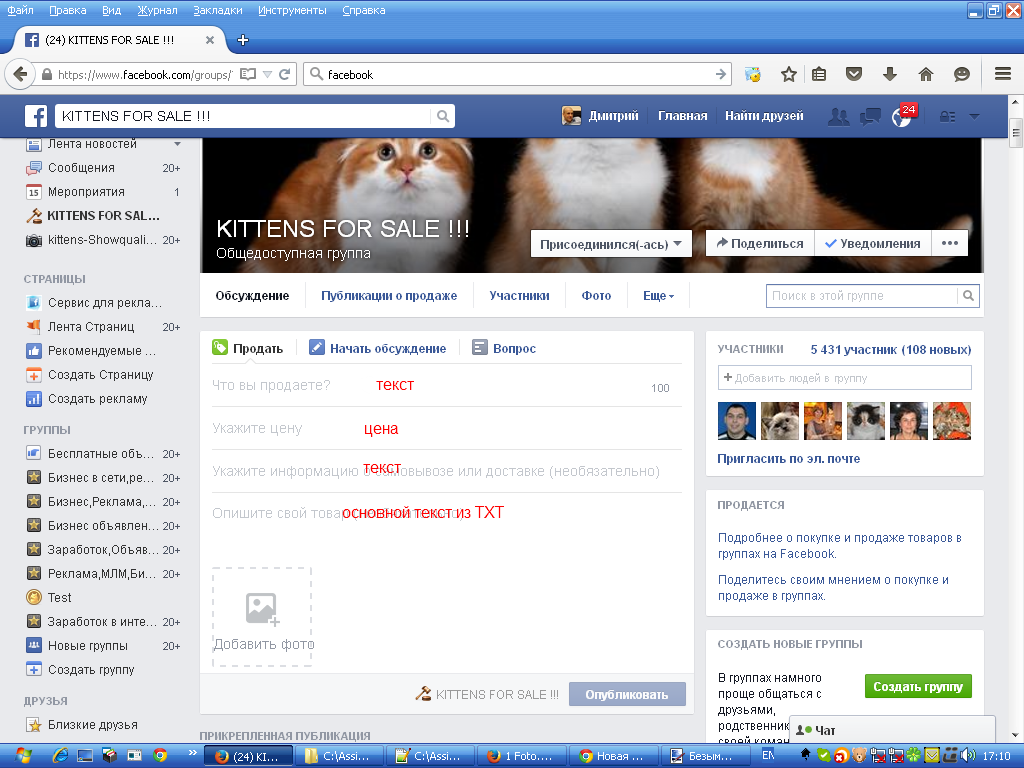Open bookmarks list toolbar icon
Image resolution: width=1024 pixels, height=768 pixels.
pyautogui.click(x=819, y=74)
